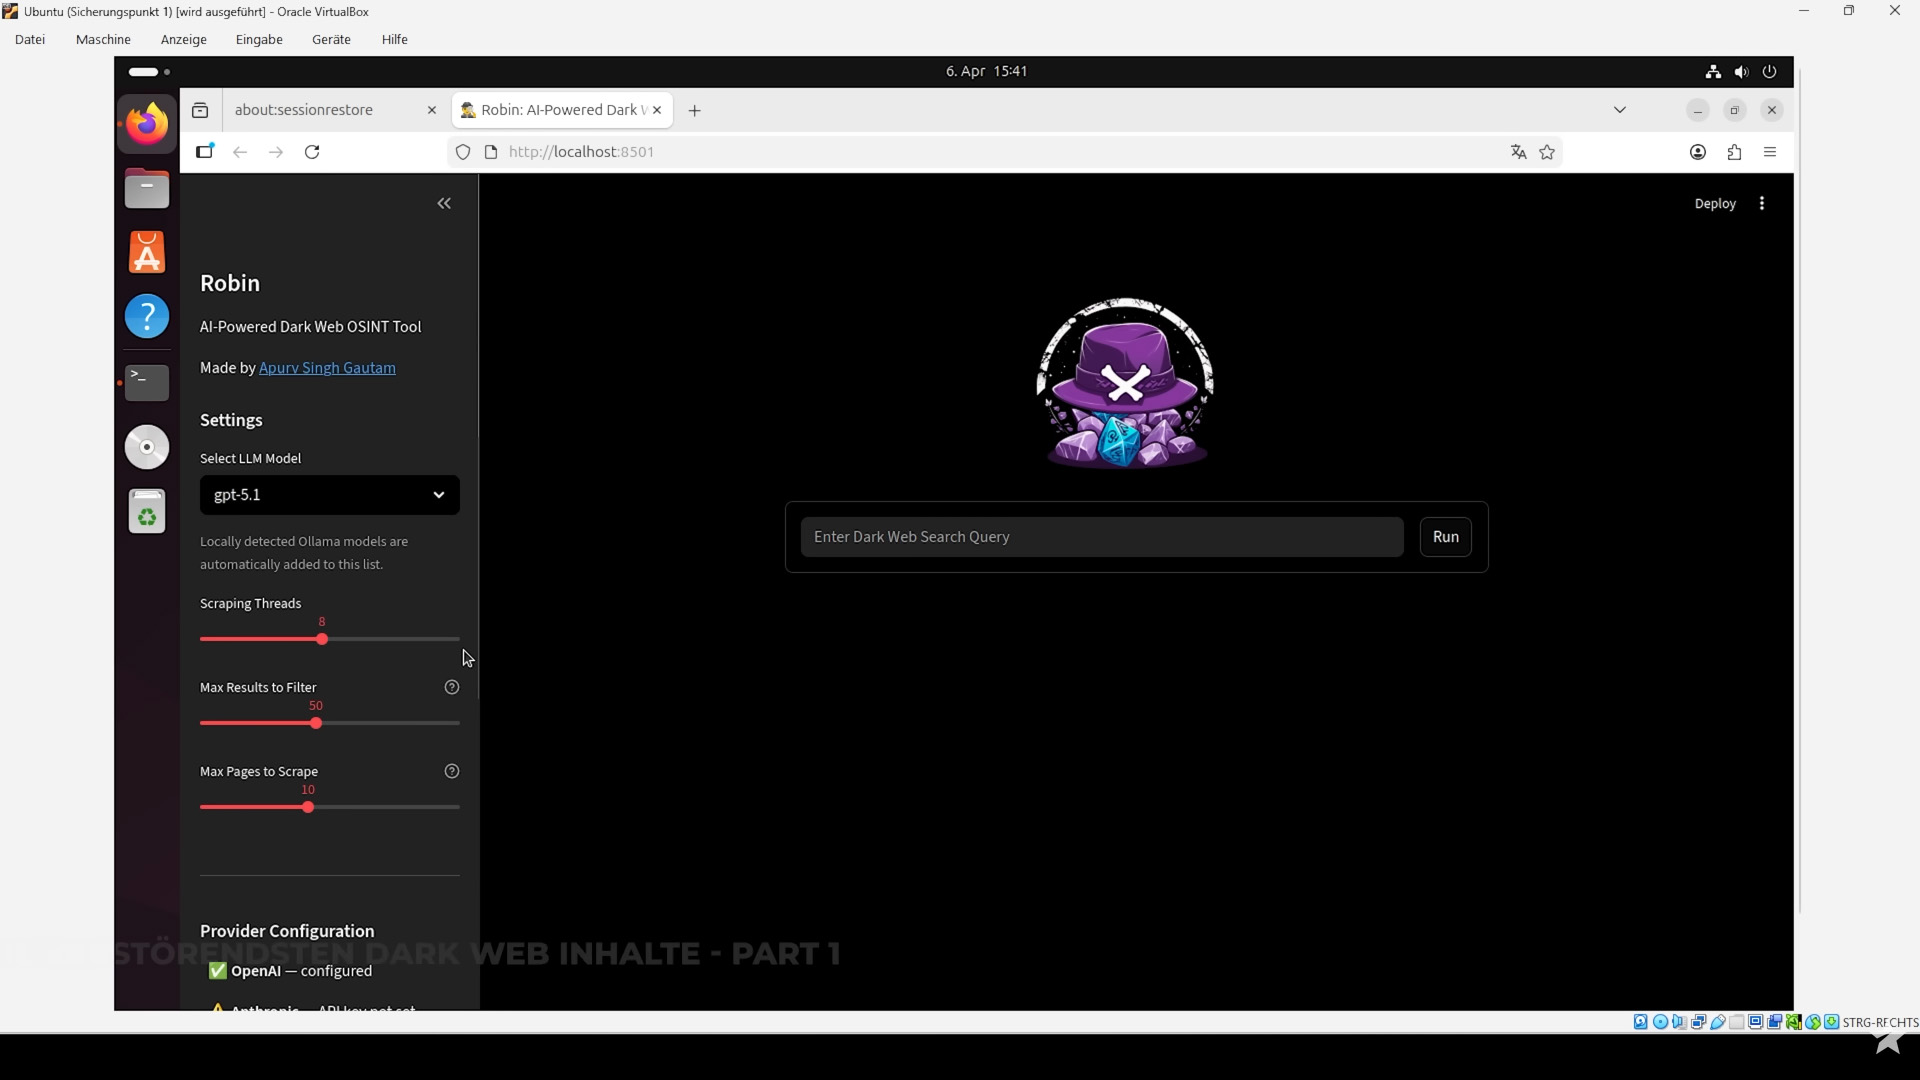Open VirtualBox Eingabe menu
The image size is (1920, 1080).
coord(259,40)
